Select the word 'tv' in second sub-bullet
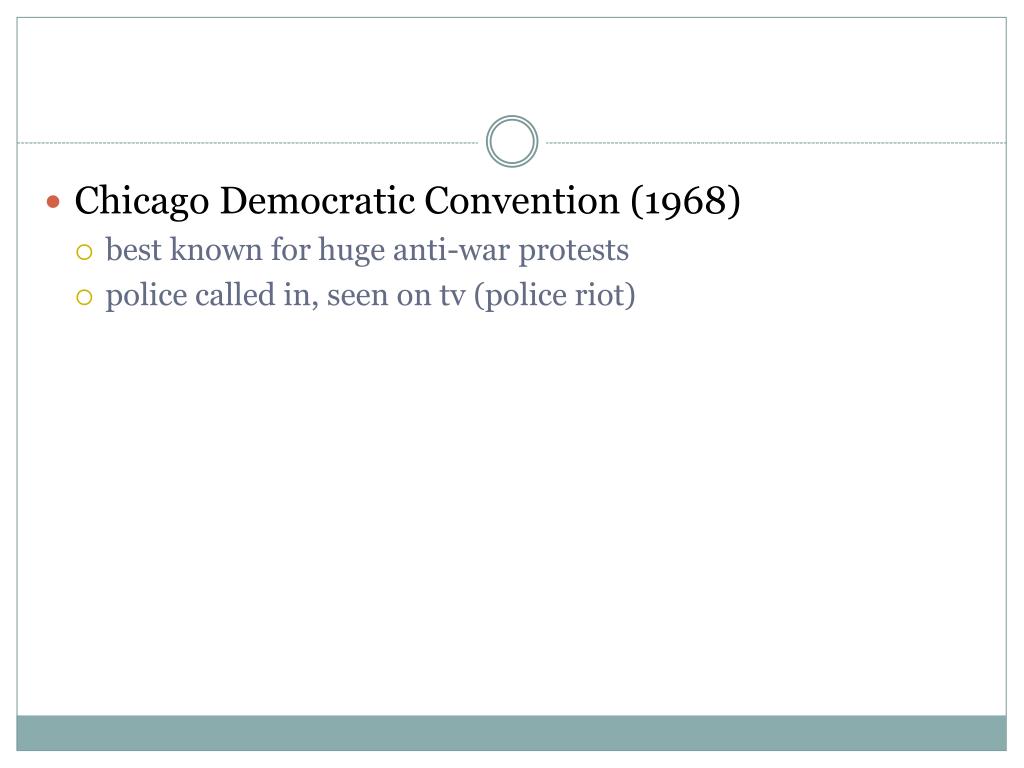The height and width of the screenshot is (768, 1024). pyautogui.click(x=453, y=296)
